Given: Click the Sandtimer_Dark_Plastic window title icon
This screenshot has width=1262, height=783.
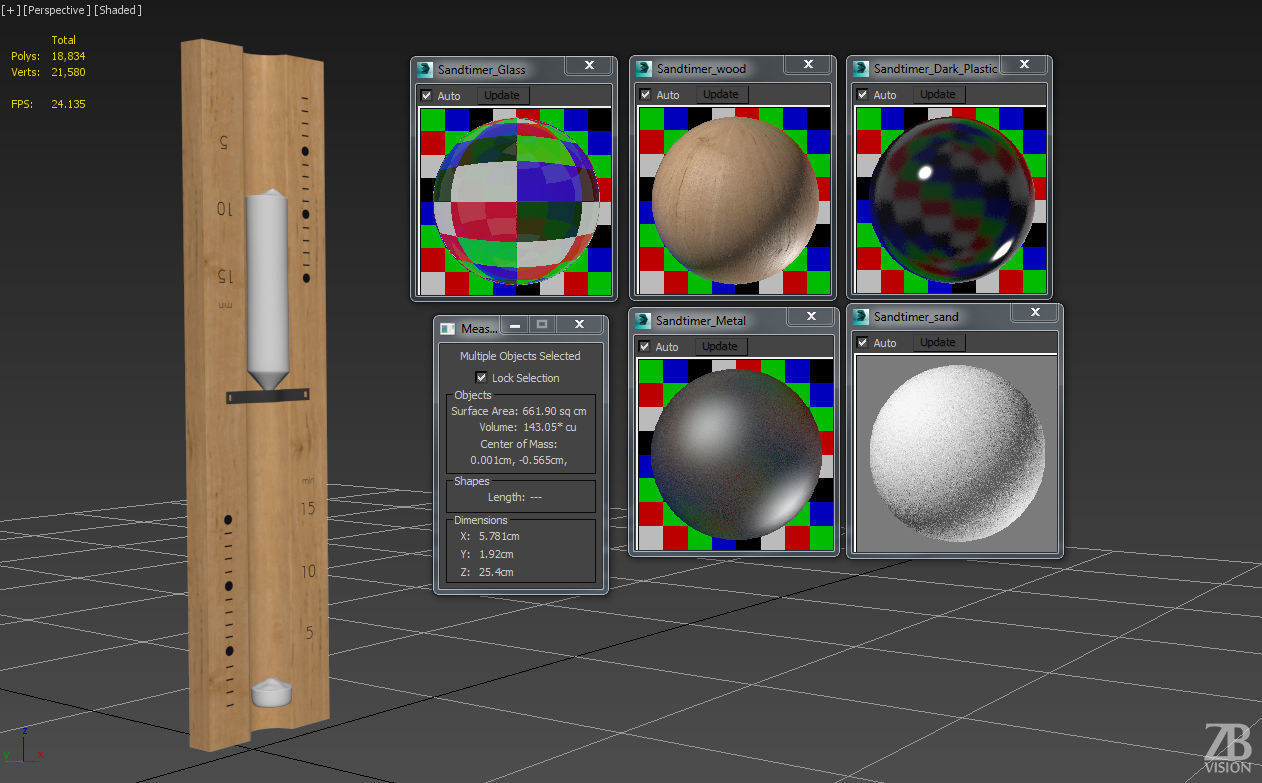Looking at the screenshot, I should click(x=861, y=68).
